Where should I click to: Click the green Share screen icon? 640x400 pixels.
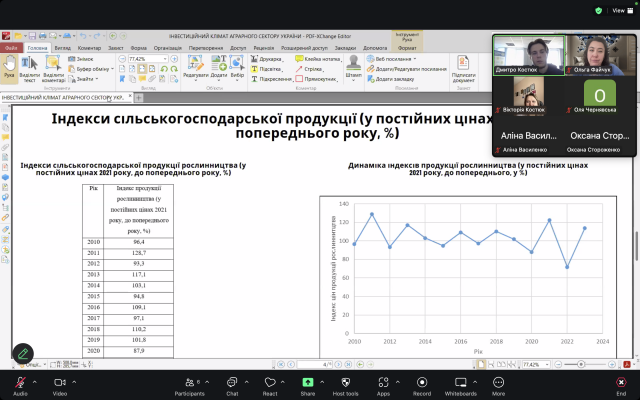(x=307, y=383)
